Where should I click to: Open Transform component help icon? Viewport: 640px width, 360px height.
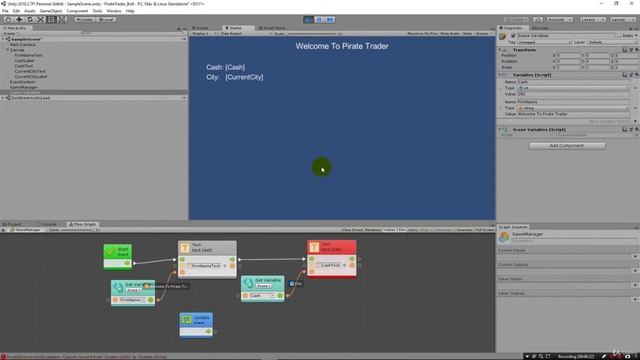click(x=624, y=50)
